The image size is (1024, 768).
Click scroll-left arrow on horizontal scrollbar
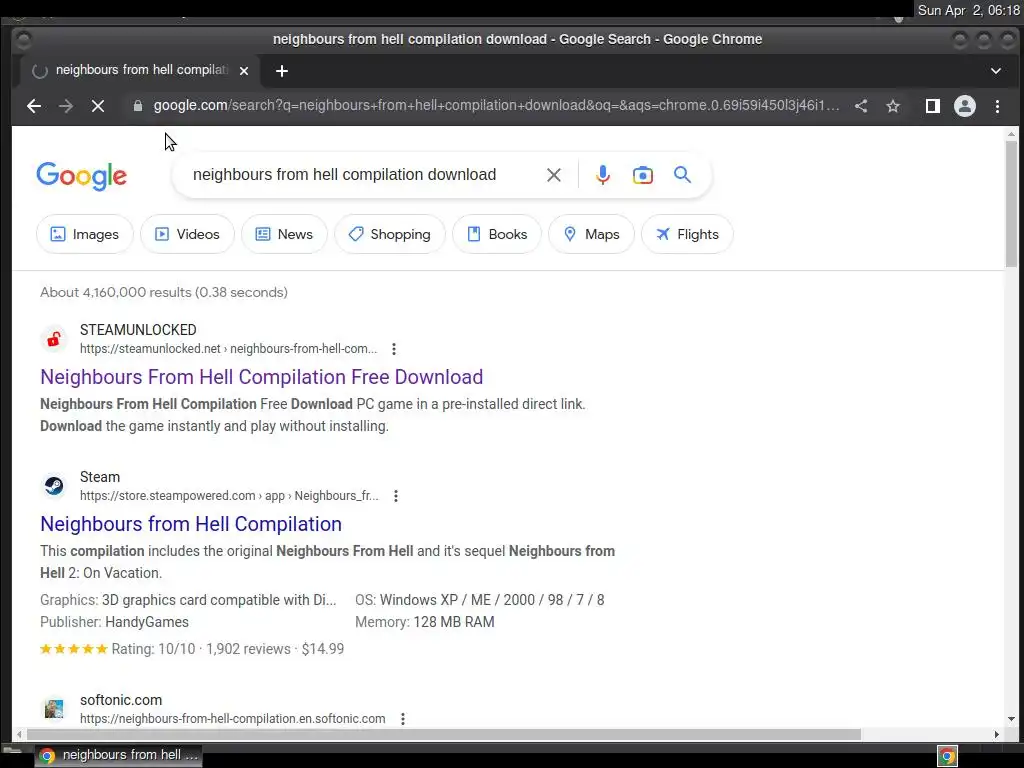coord(18,735)
